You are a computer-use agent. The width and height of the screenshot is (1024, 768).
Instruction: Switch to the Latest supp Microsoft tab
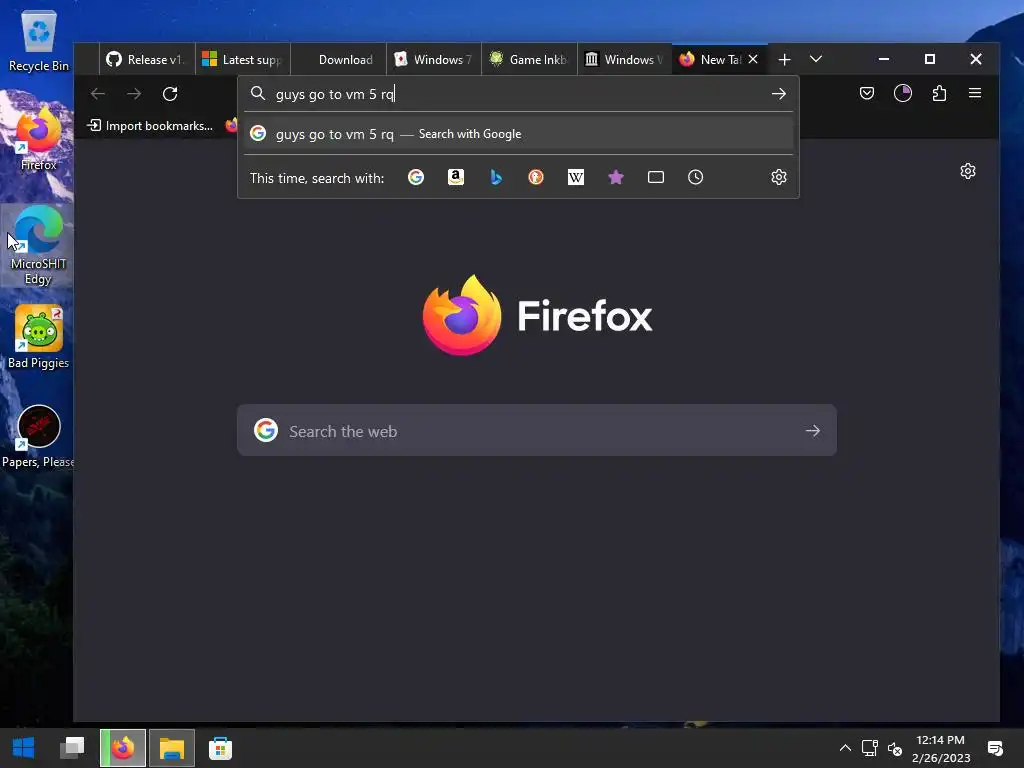coord(243,59)
